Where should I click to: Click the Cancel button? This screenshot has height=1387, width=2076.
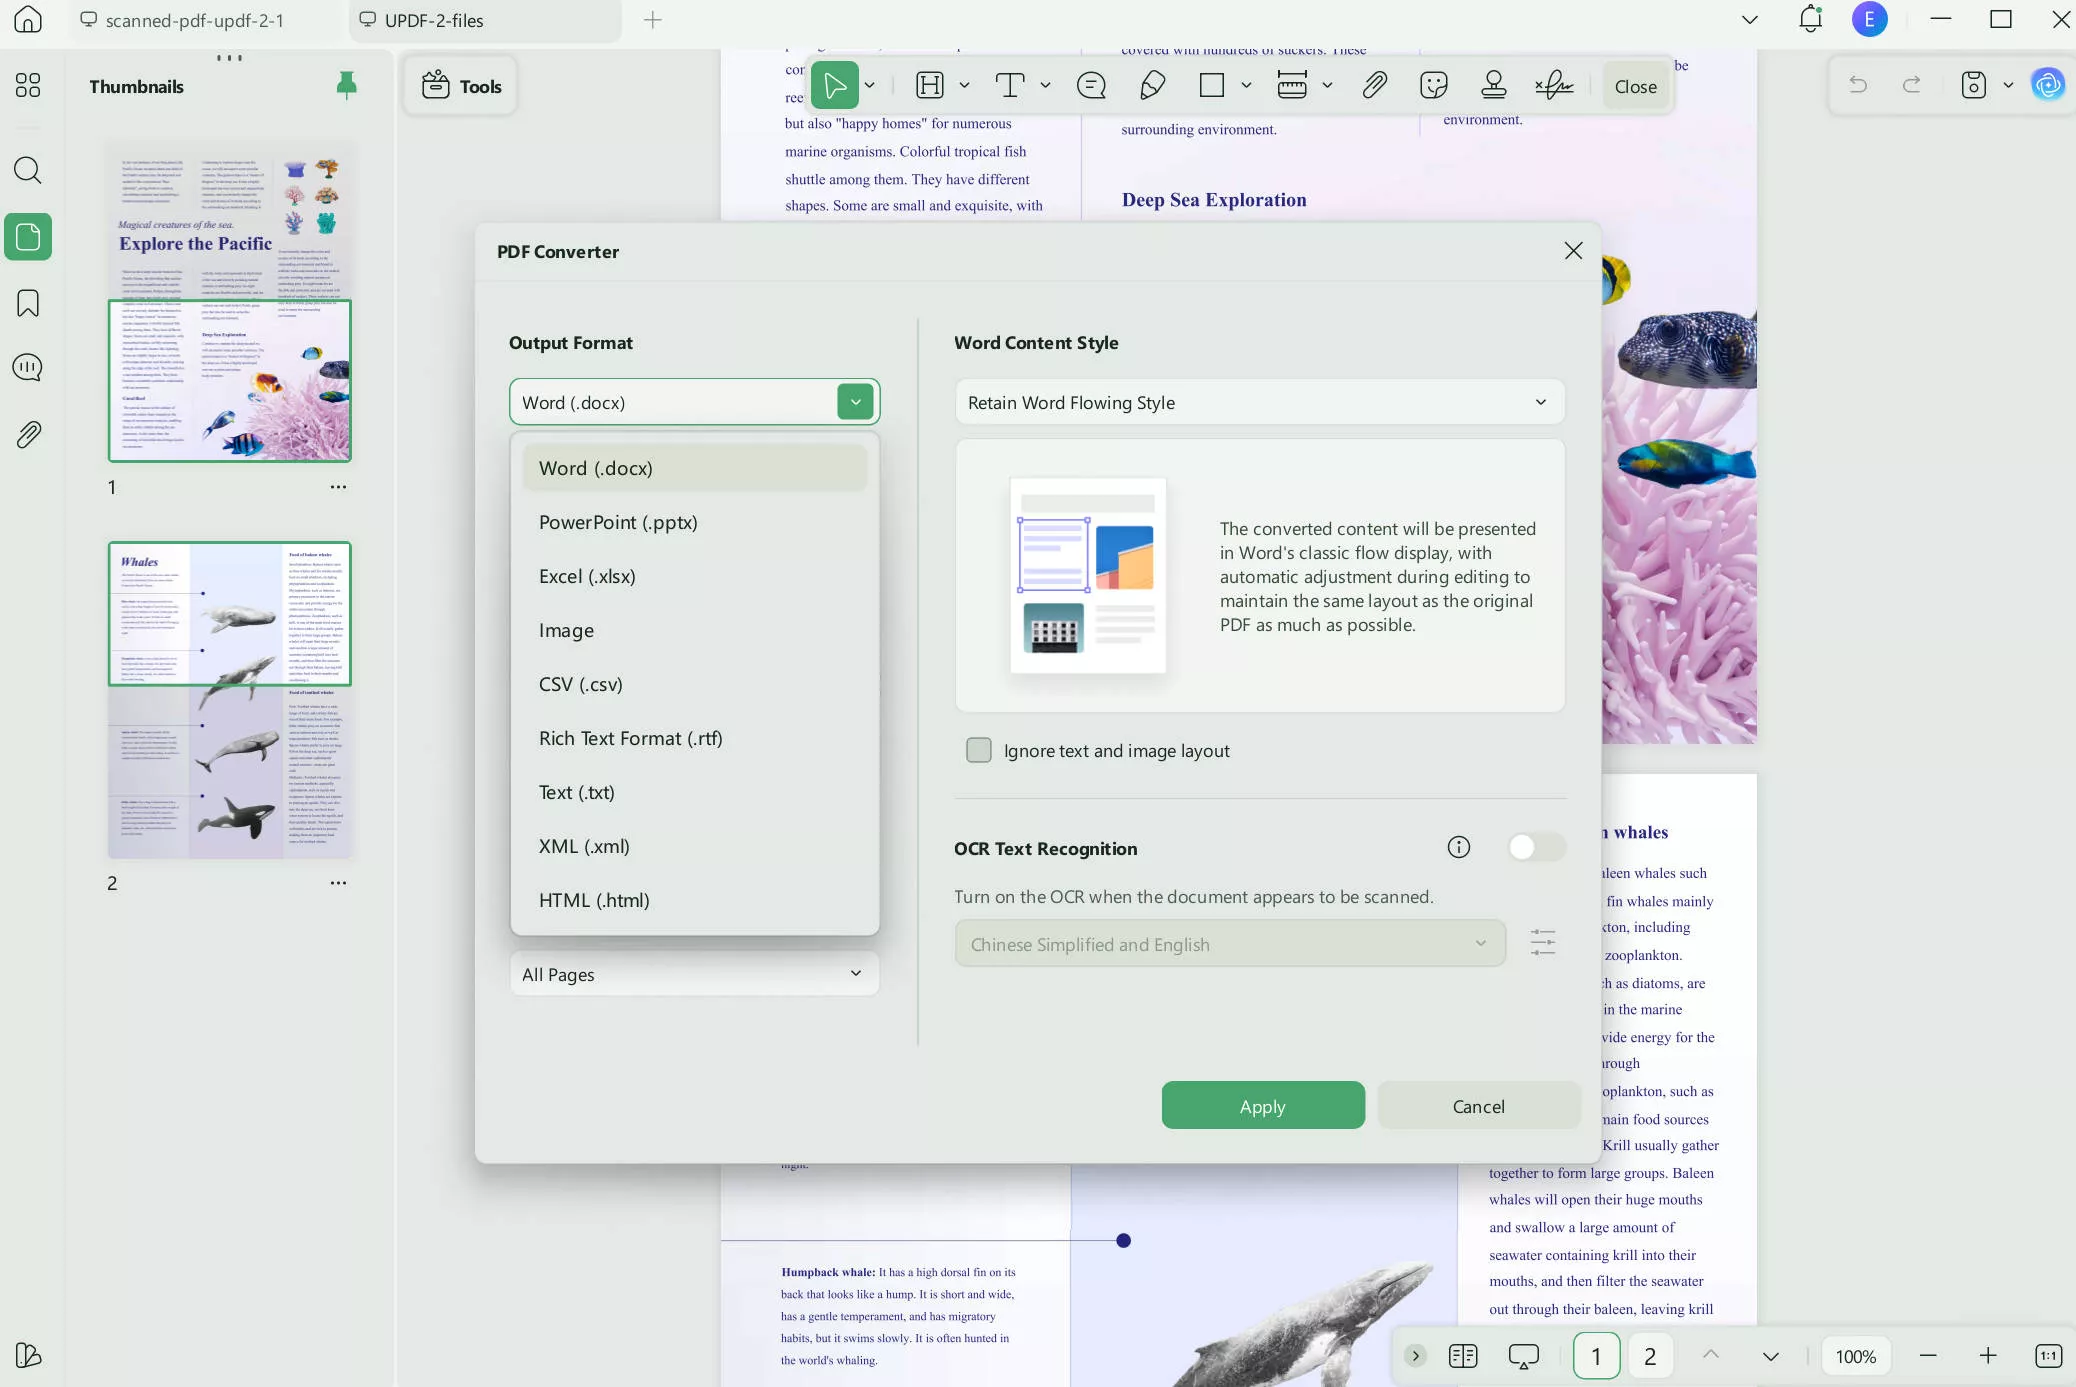pyautogui.click(x=1477, y=1105)
